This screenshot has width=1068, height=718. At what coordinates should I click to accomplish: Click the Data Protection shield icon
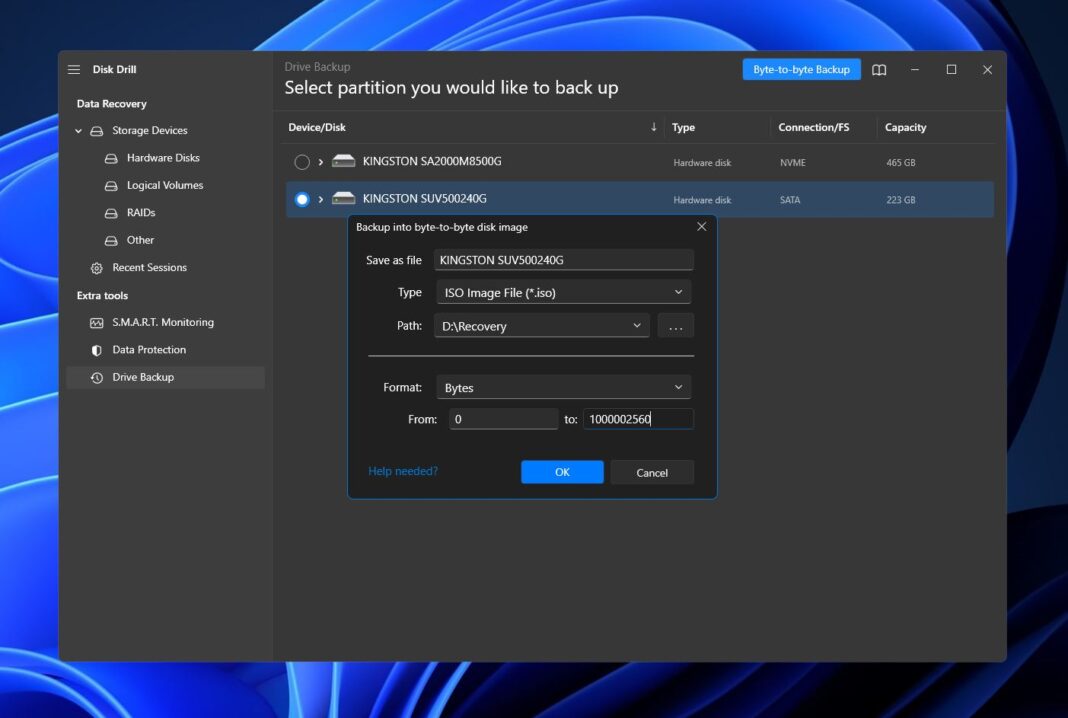coord(97,350)
